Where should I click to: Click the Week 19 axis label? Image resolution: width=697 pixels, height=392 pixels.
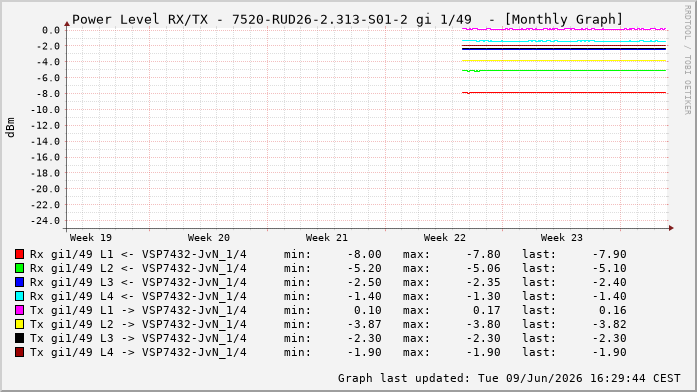[x=91, y=238]
